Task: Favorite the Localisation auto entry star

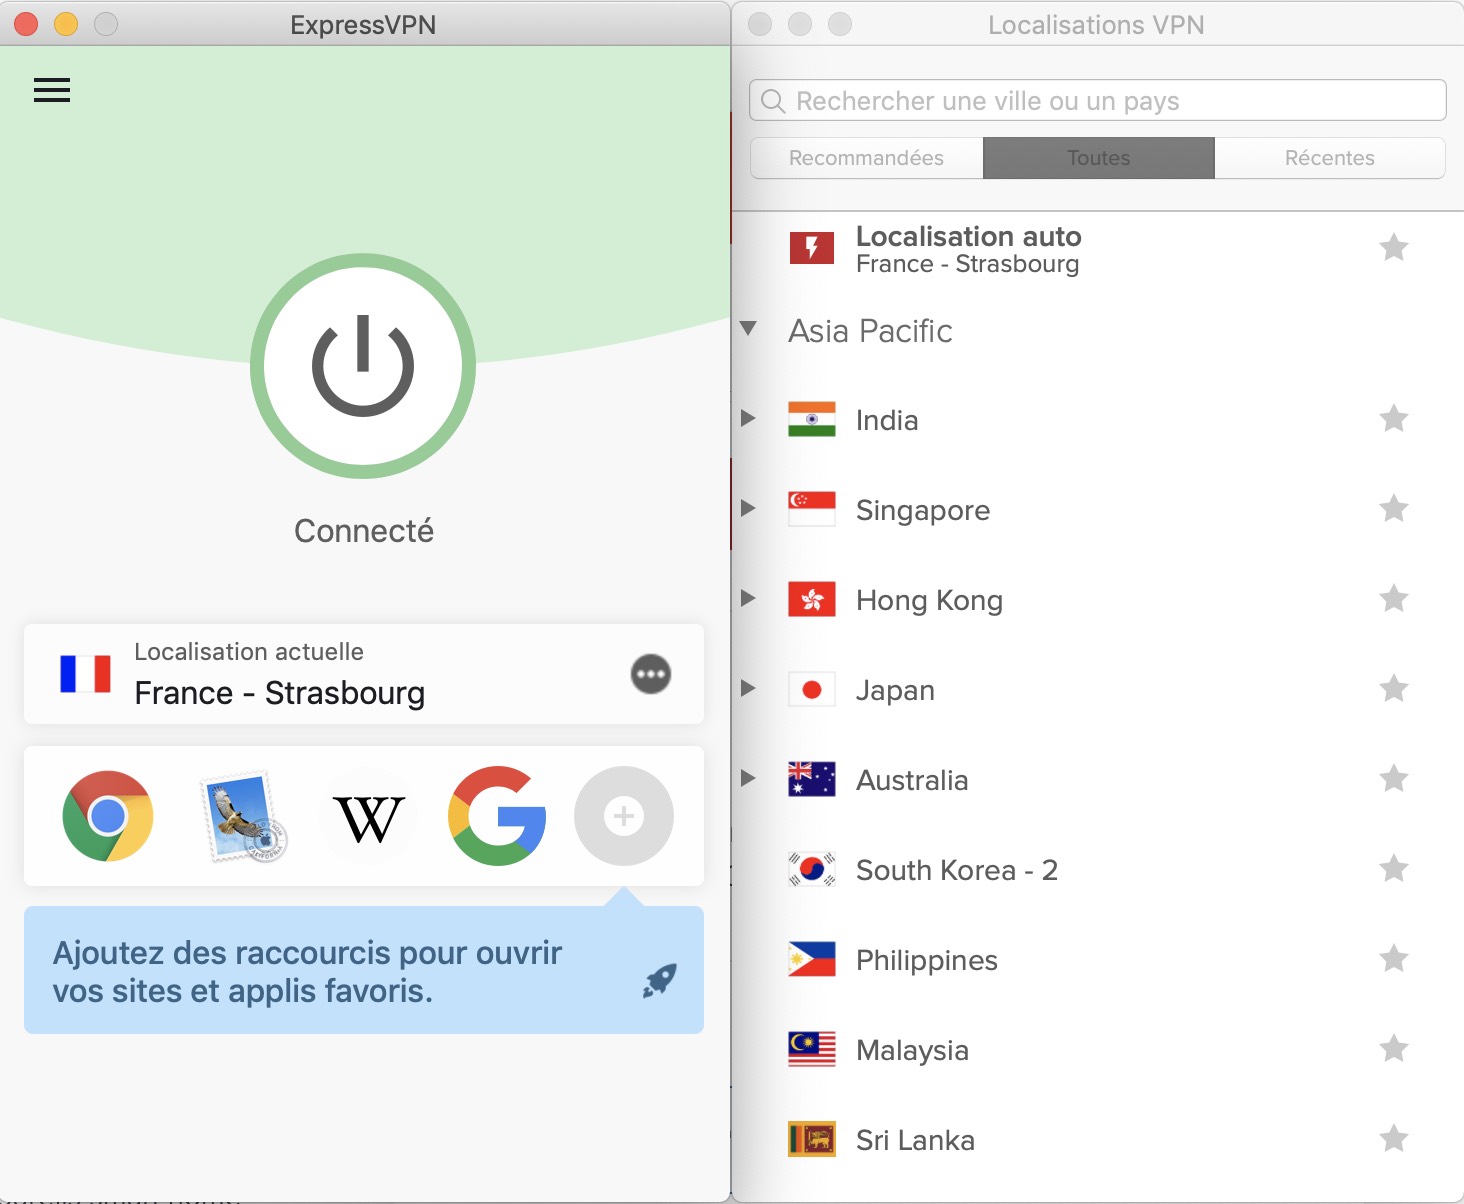Action: [x=1394, y=247]
